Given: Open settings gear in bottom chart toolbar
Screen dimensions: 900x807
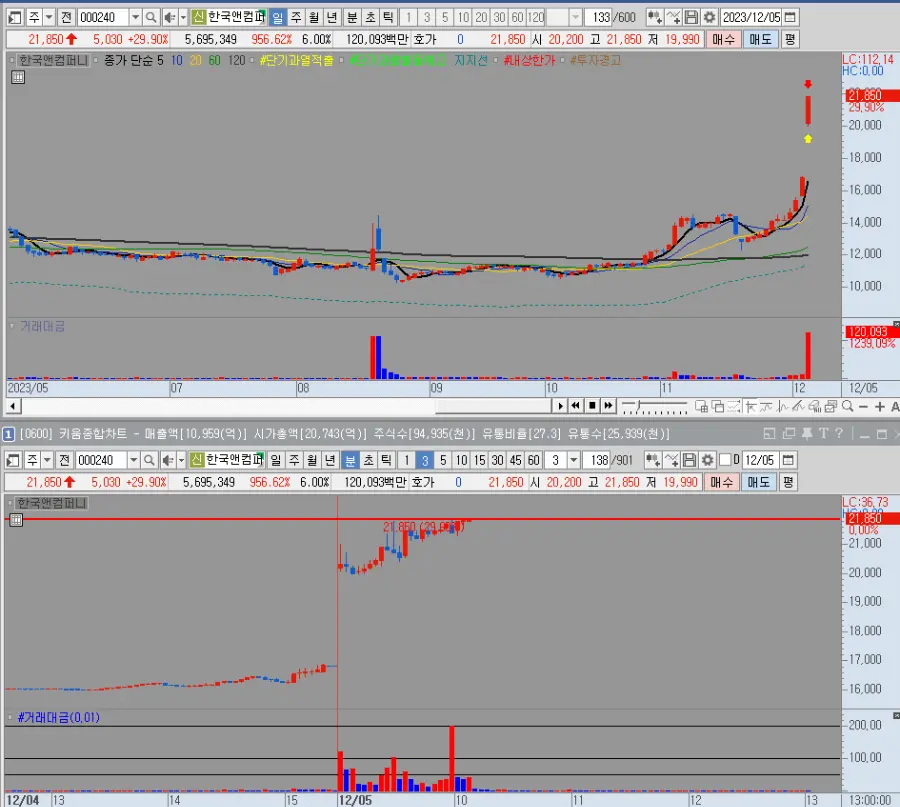Looking at the screenshot, I should point(708,460).
